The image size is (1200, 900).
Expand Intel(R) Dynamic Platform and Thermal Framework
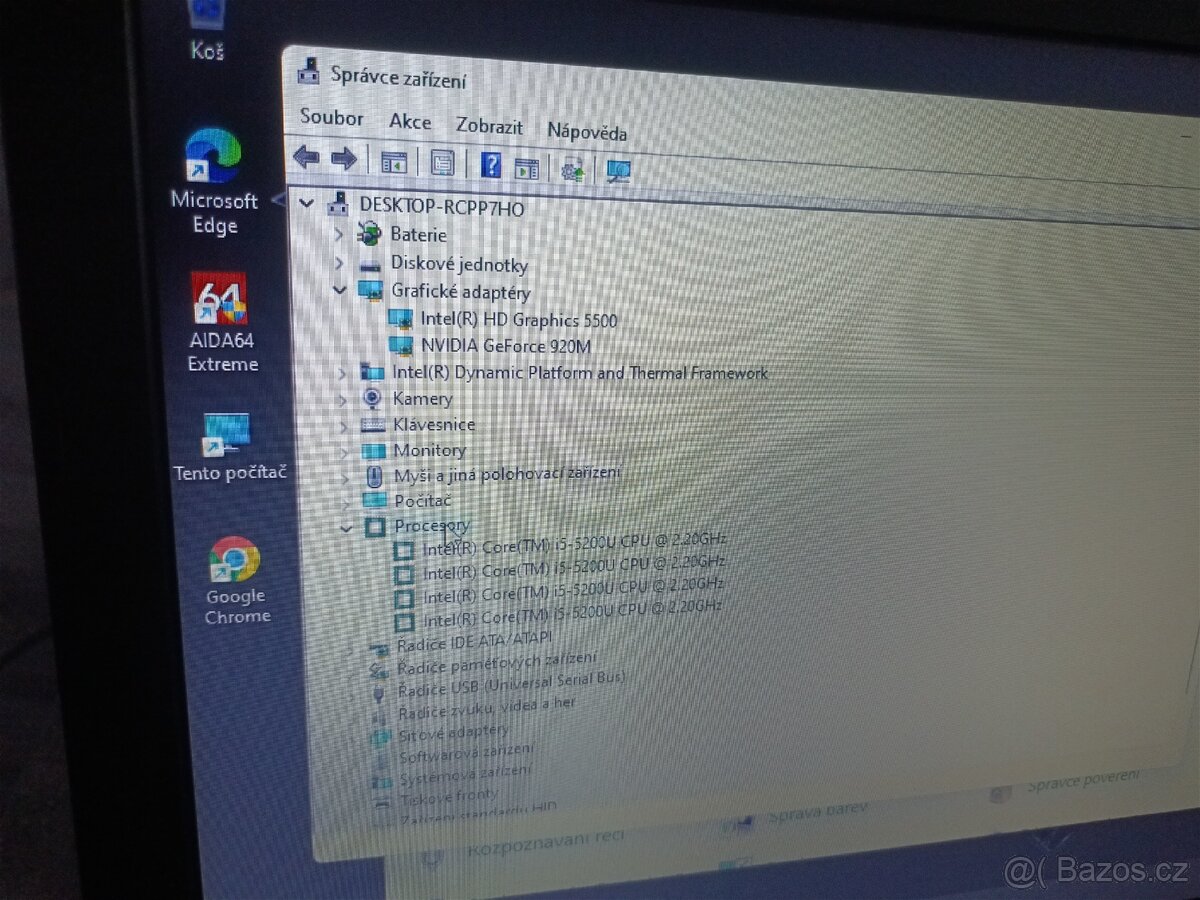tap(342, 372)
